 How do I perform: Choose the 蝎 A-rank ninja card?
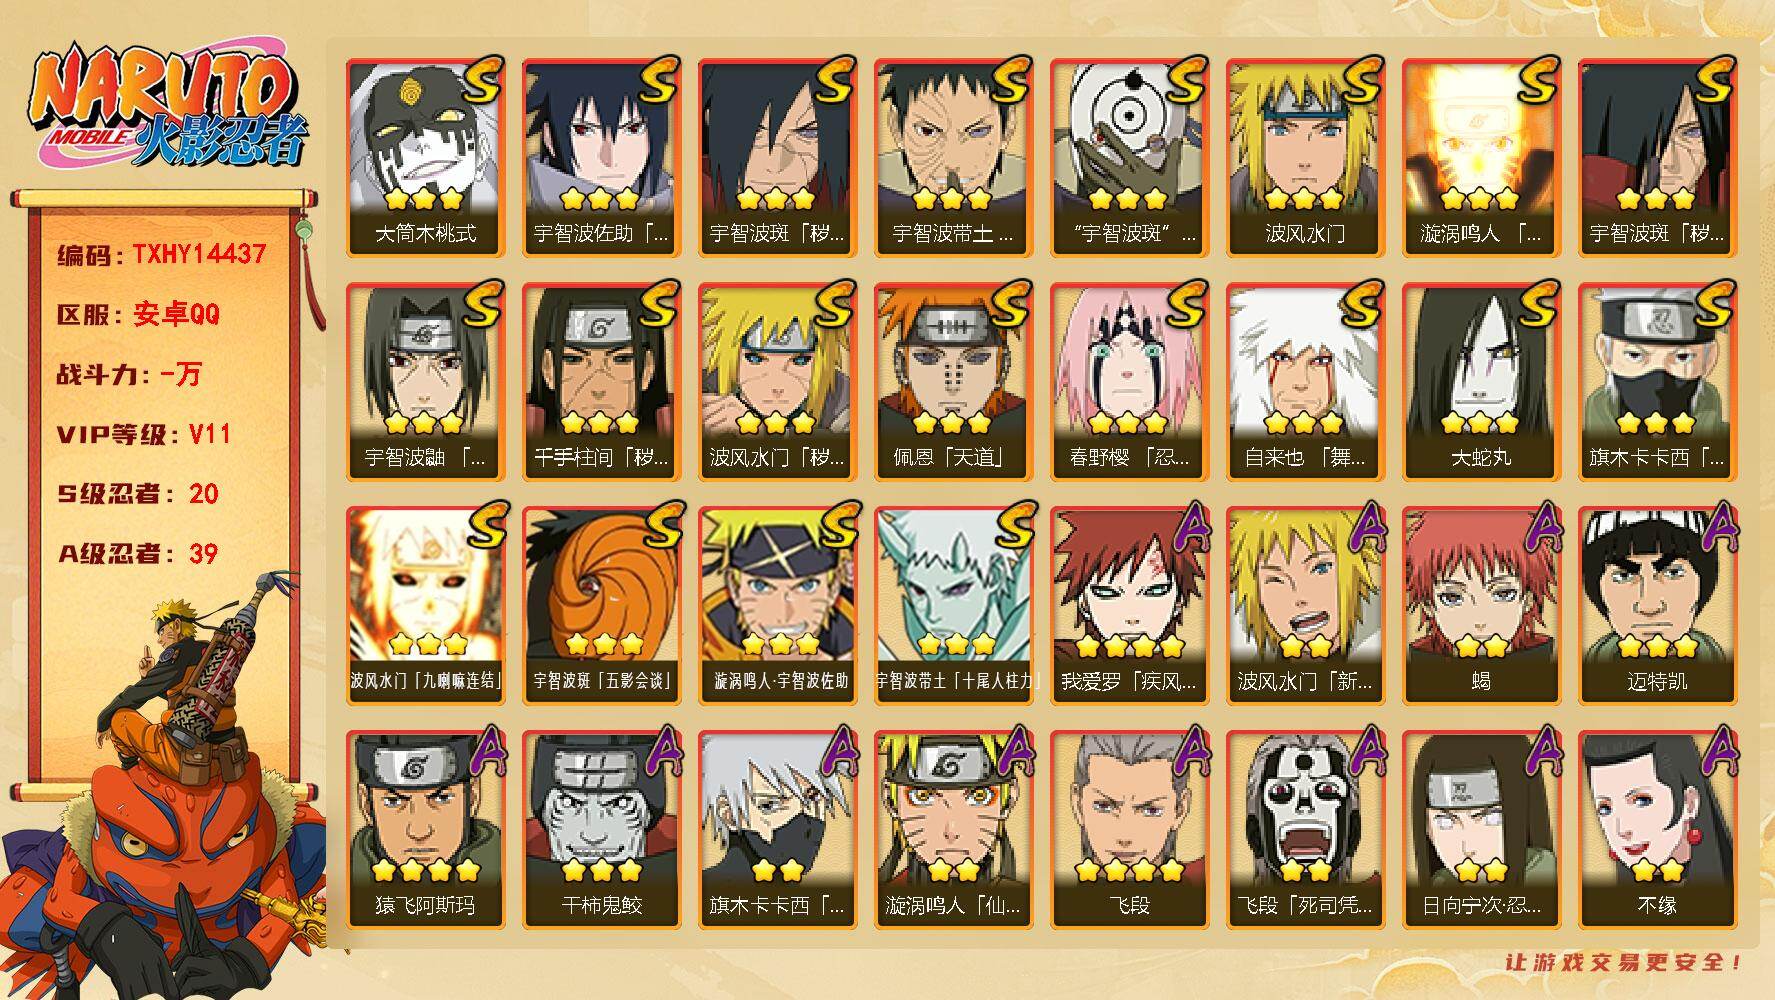point(1481,606)
